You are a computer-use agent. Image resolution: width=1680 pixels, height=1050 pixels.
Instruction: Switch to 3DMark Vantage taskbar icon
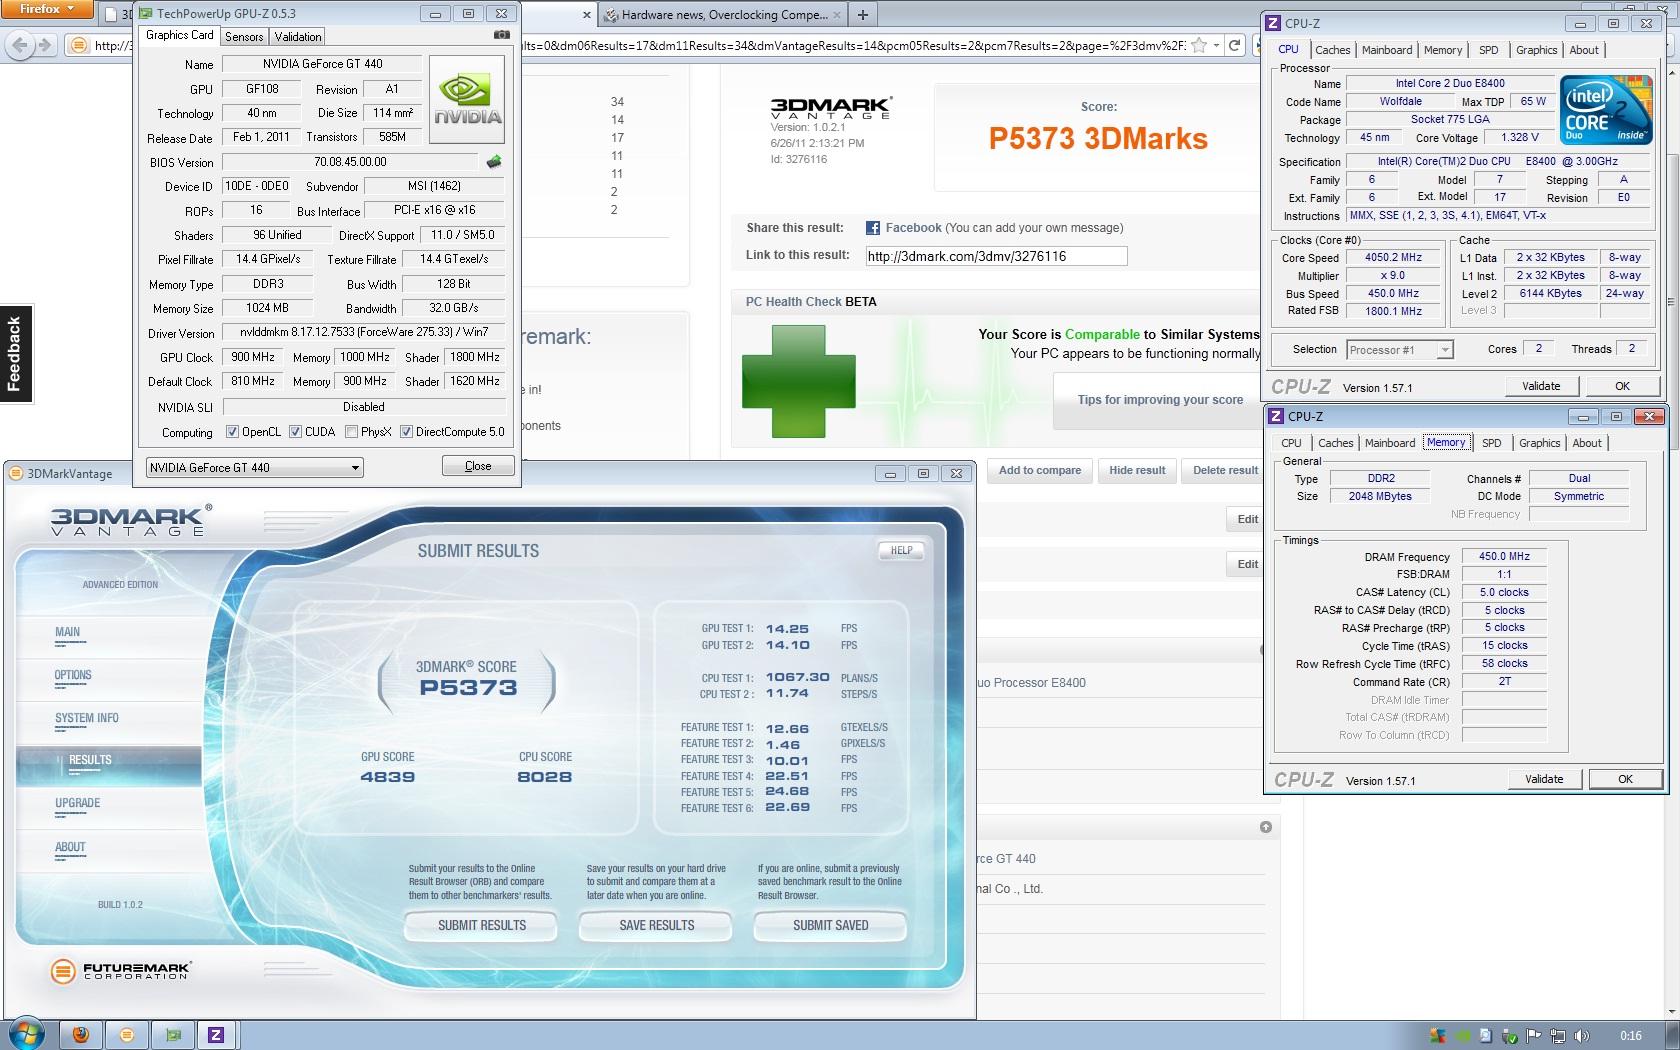127,1035
